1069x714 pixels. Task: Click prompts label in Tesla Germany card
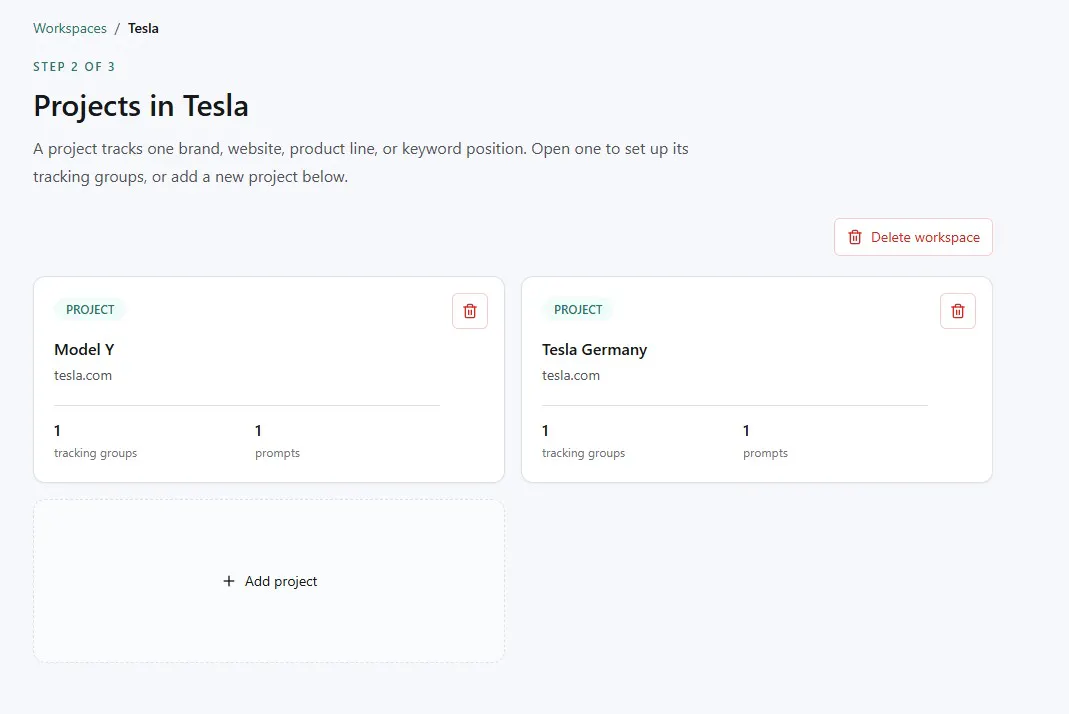coord(766,453)
